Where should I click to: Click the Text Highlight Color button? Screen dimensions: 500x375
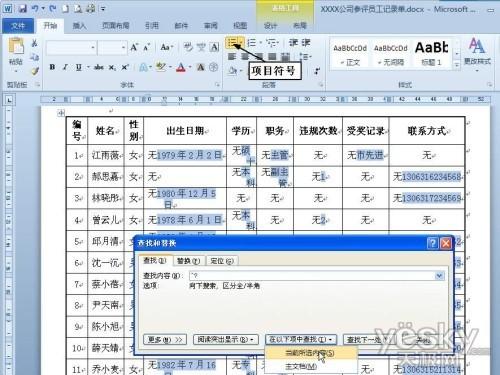(161, 68)
